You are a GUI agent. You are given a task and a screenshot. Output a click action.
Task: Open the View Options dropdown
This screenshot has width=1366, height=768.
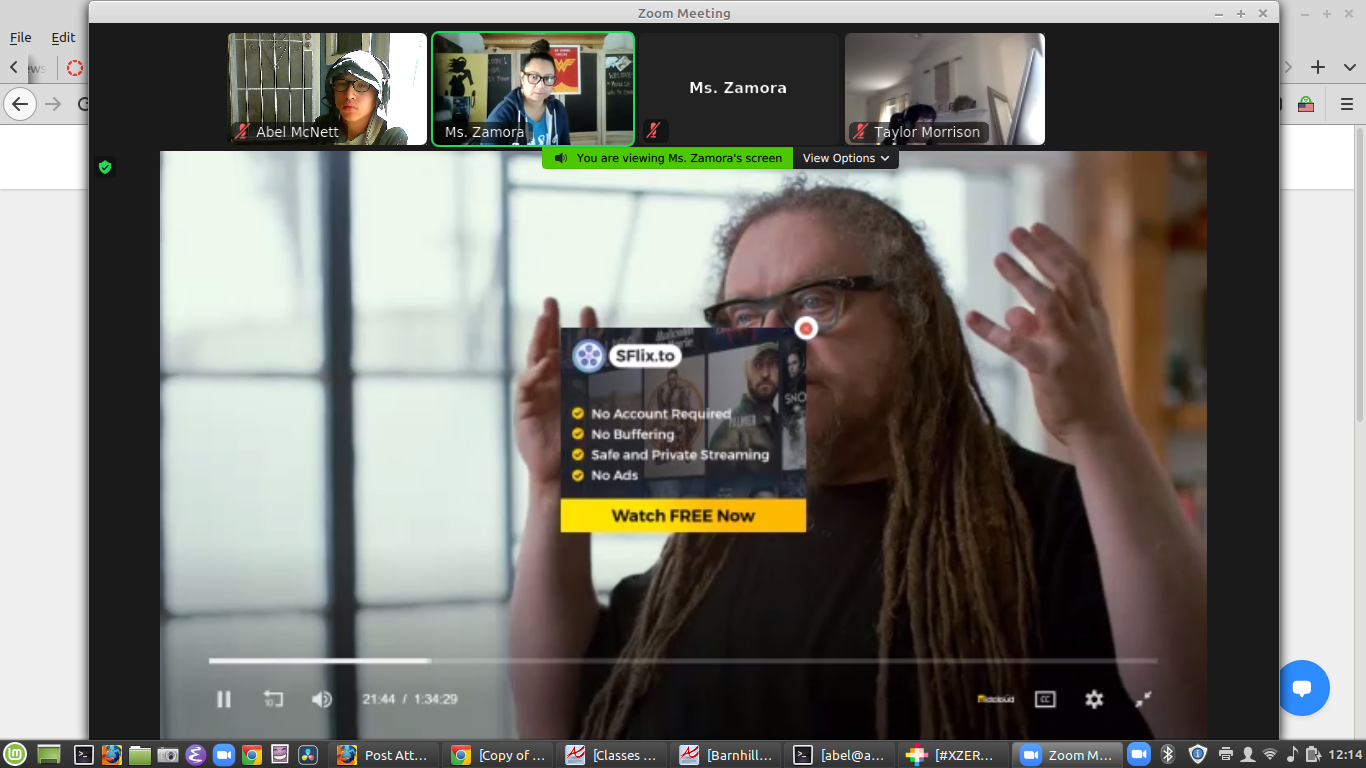(846, 158)
